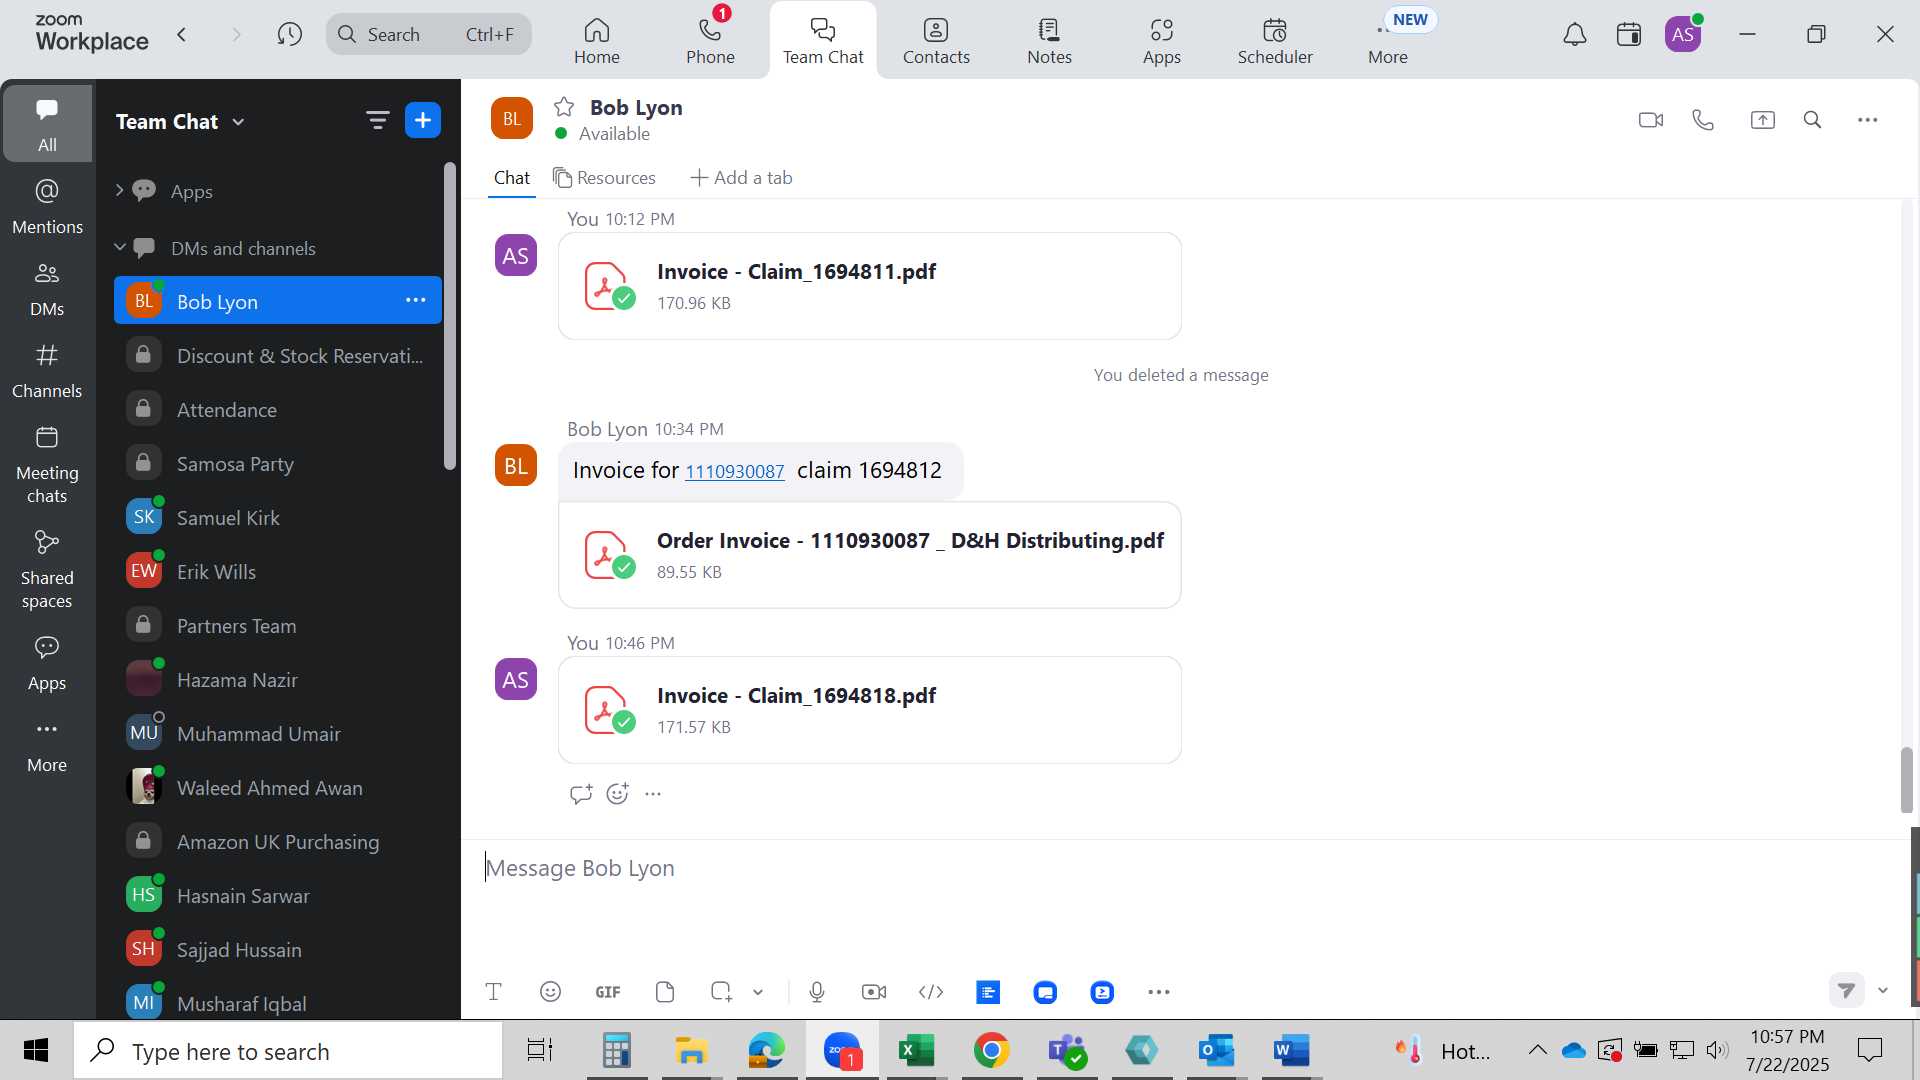Search within the Bob Lyon chat
The image size is (1920, 1080).
point(1812,120)
